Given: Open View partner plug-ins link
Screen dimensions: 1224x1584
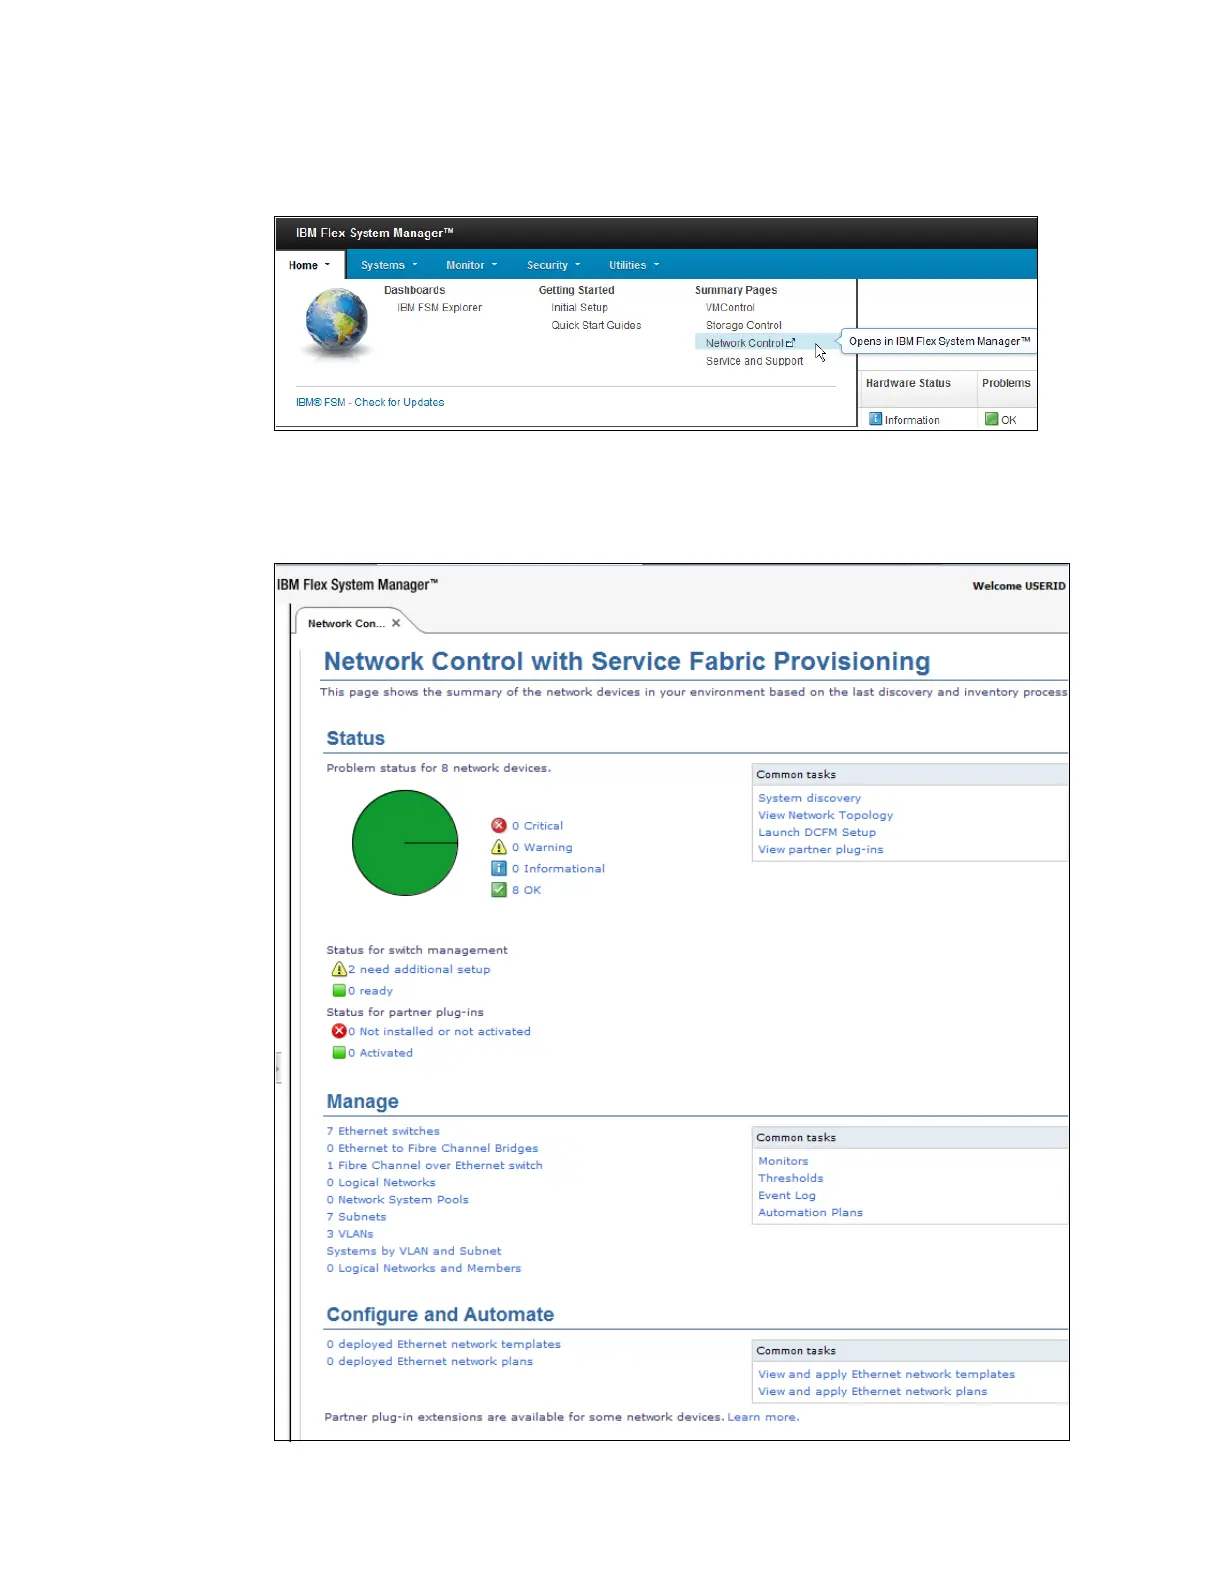Looking at the screenshot, I should (820, 849).
